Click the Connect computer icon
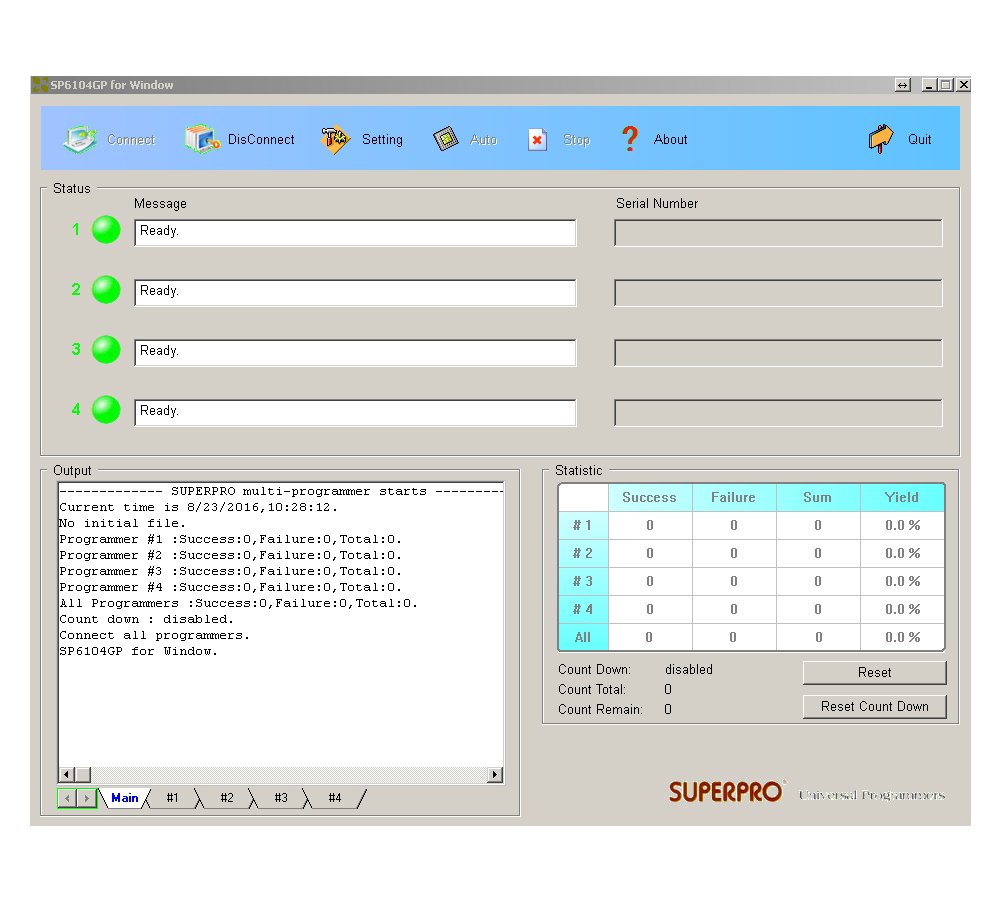Screen dimensions: 1000x900 click(x=80, y=139)
